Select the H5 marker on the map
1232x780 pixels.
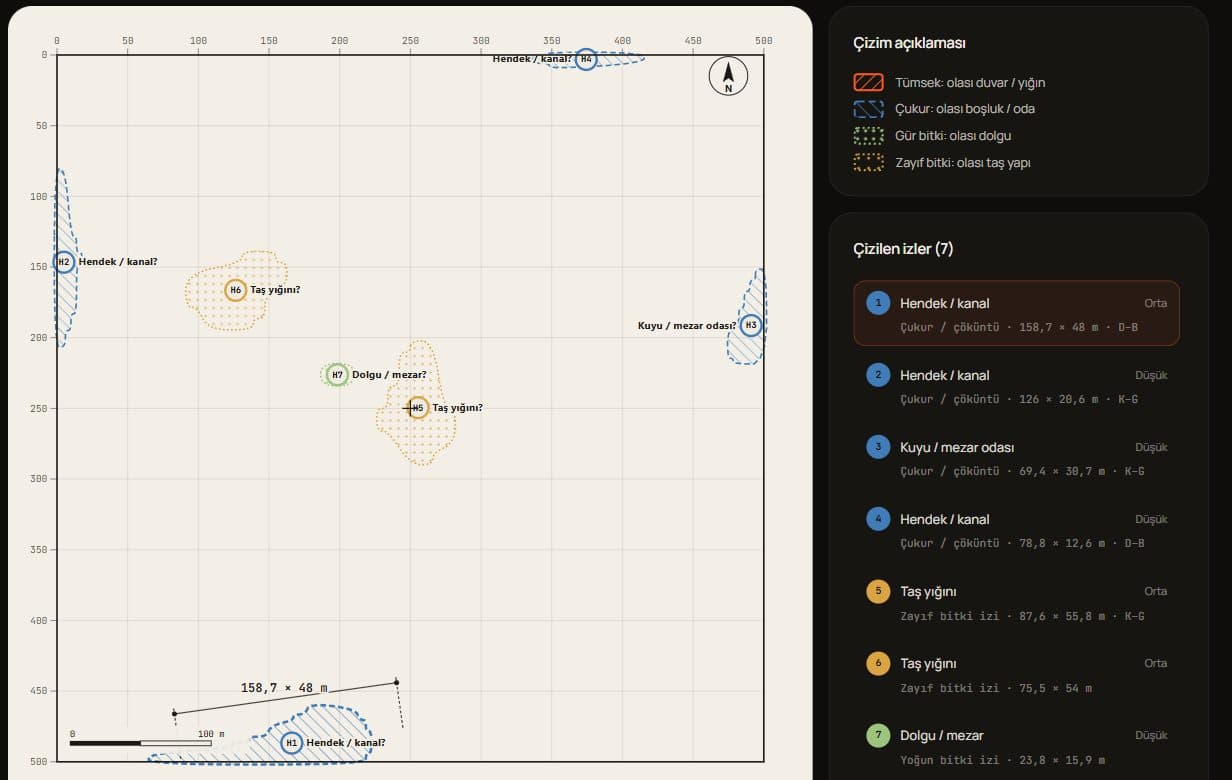(x=418, y=408)
